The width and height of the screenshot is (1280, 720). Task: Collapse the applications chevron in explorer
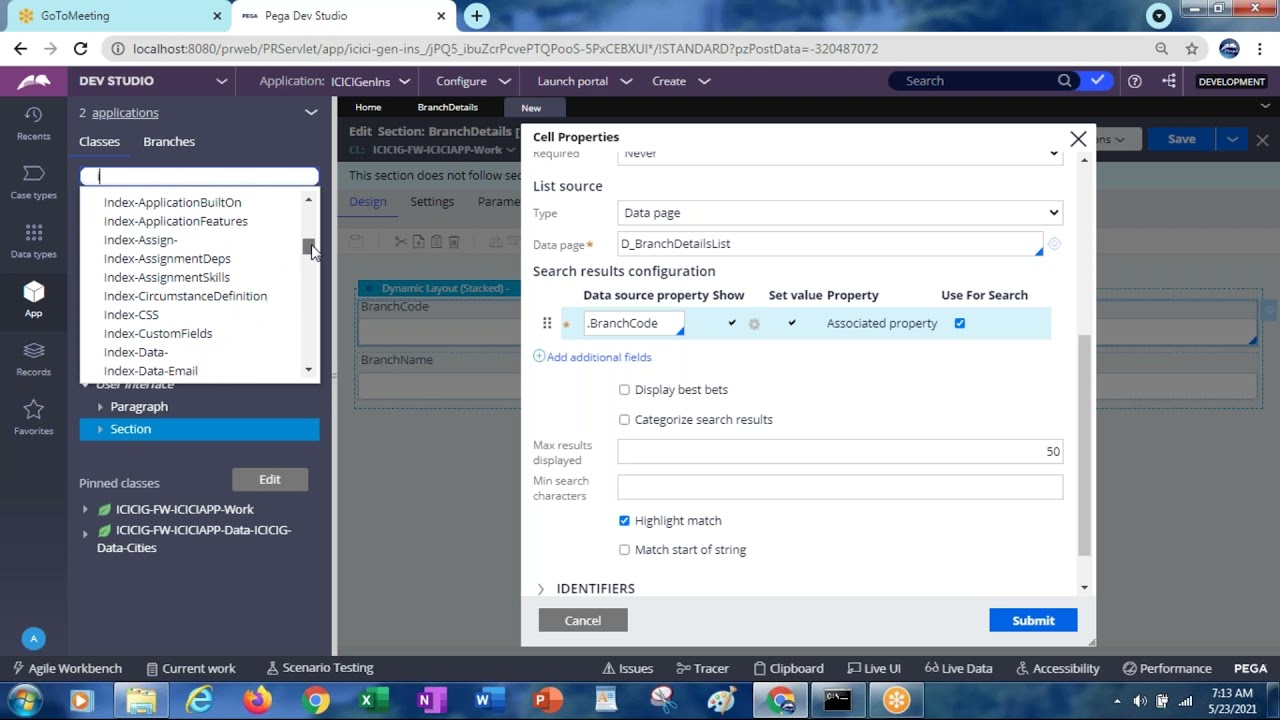pyautogui.click(x=311, y=113)
